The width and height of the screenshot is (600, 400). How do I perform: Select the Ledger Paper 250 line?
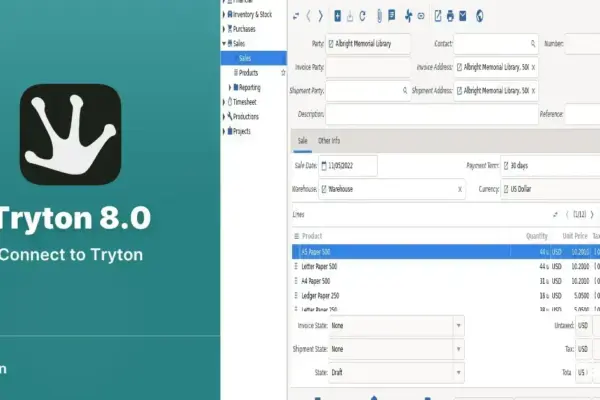pyautogui.click(x=446, y=296)
